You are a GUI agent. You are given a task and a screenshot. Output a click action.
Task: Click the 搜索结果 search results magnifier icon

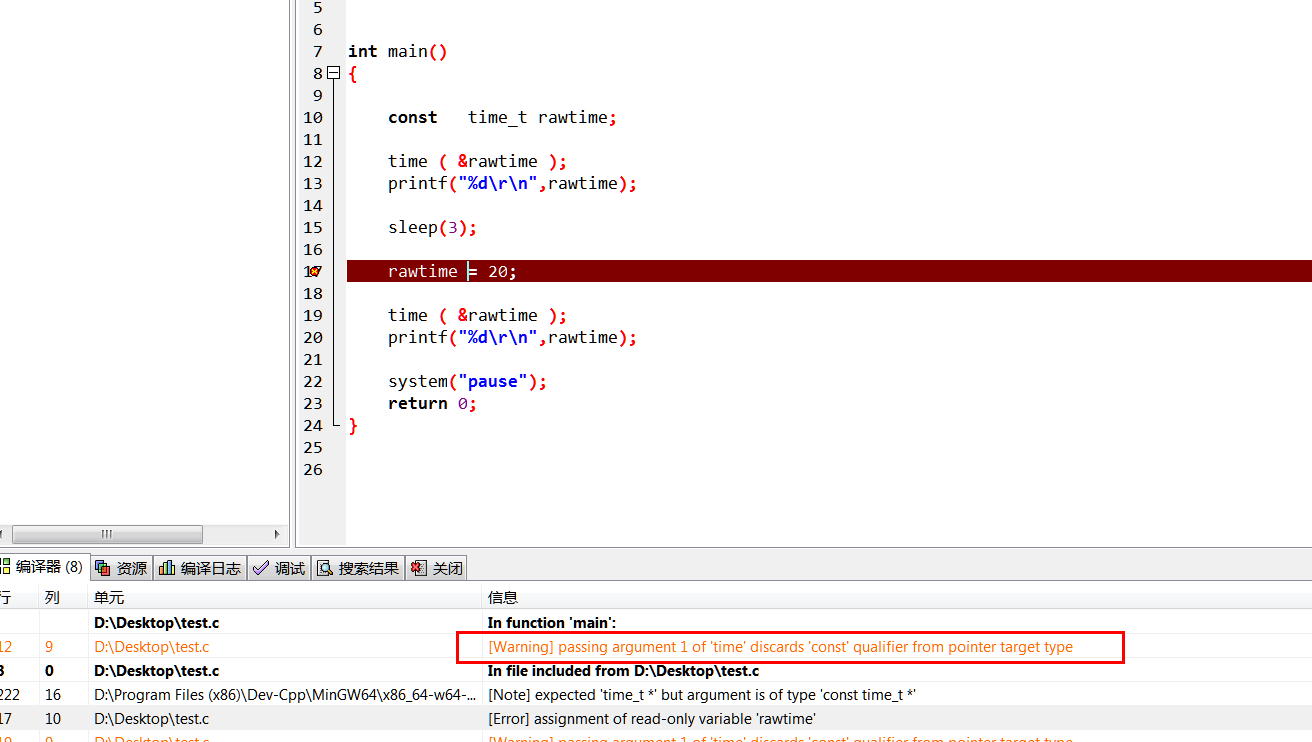[x=324, y=567]
